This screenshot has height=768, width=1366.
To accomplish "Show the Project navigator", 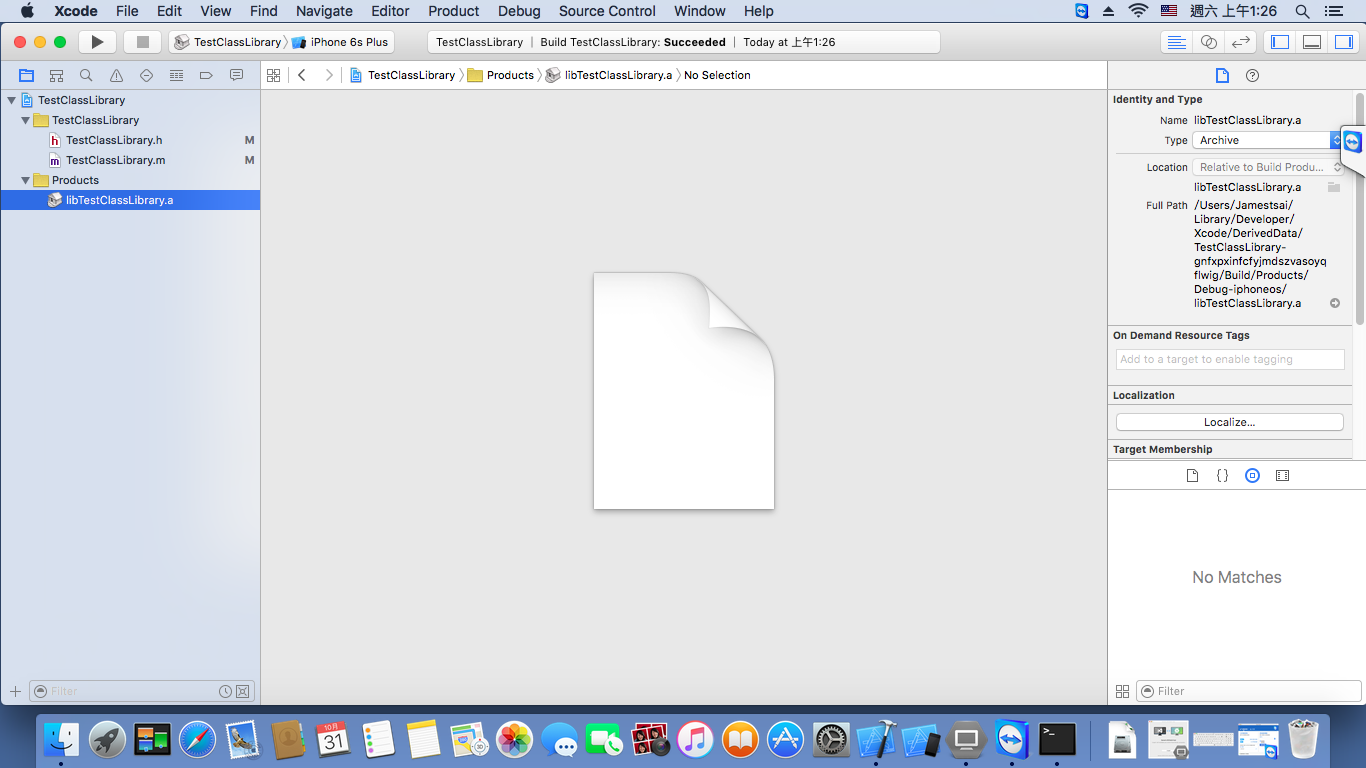I will 26,75.
